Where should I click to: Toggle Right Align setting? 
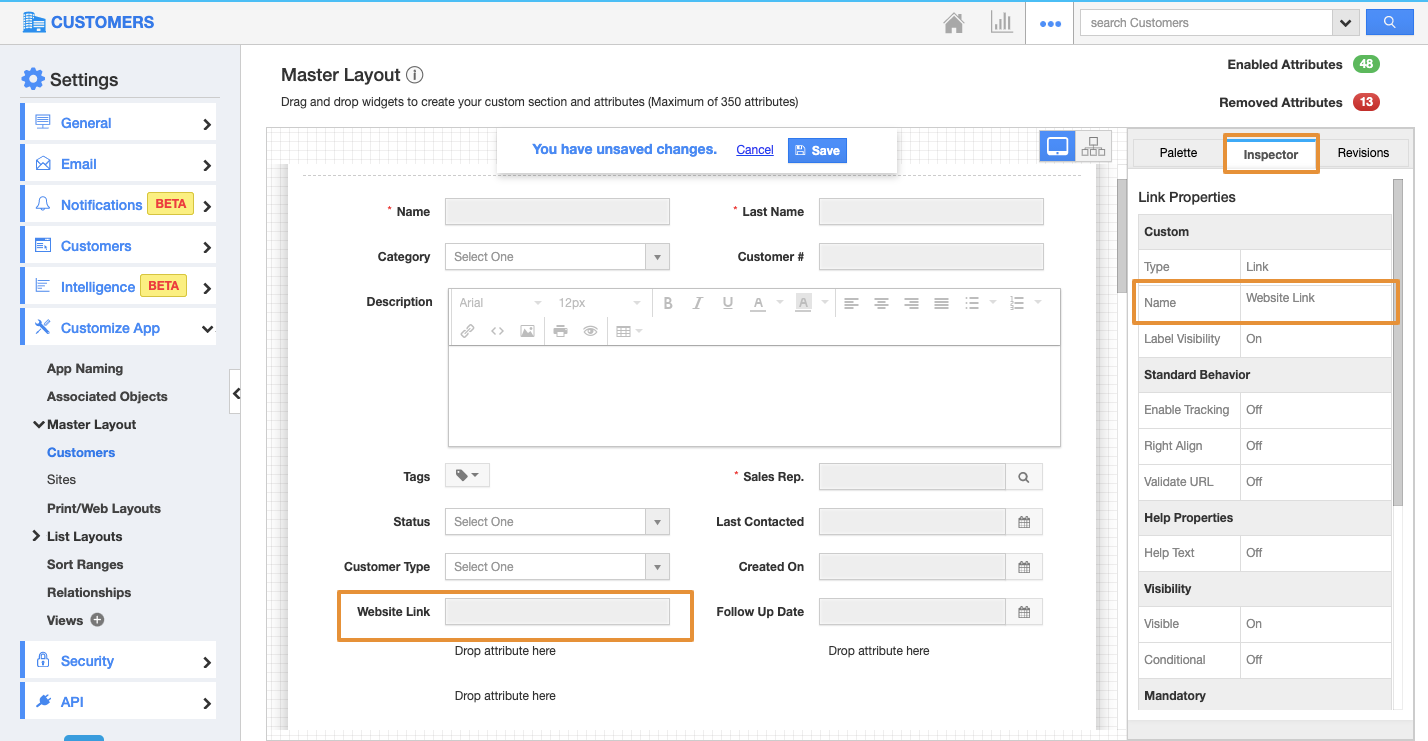tap(1254, 446)
